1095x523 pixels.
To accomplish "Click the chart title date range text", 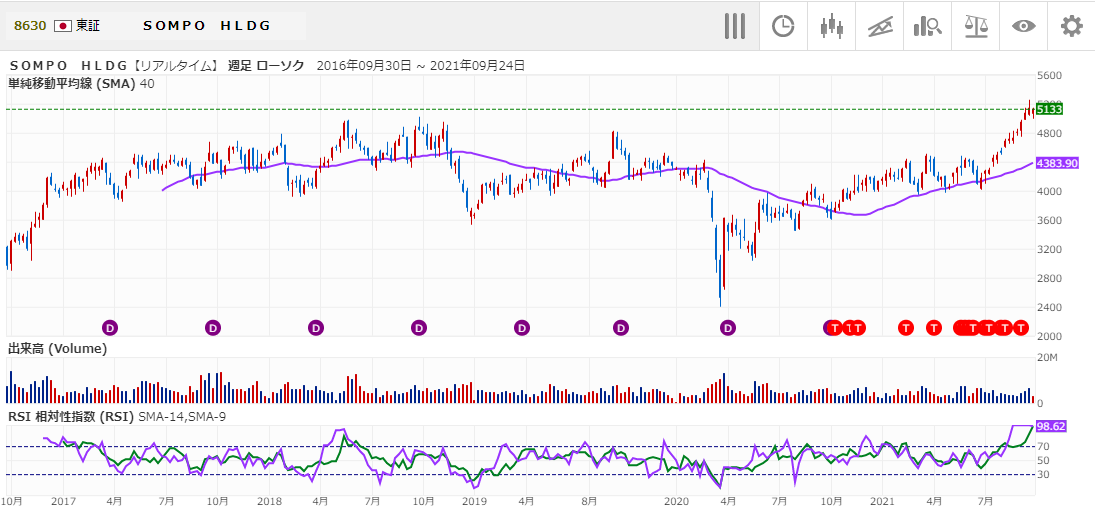I will (420, 66).
